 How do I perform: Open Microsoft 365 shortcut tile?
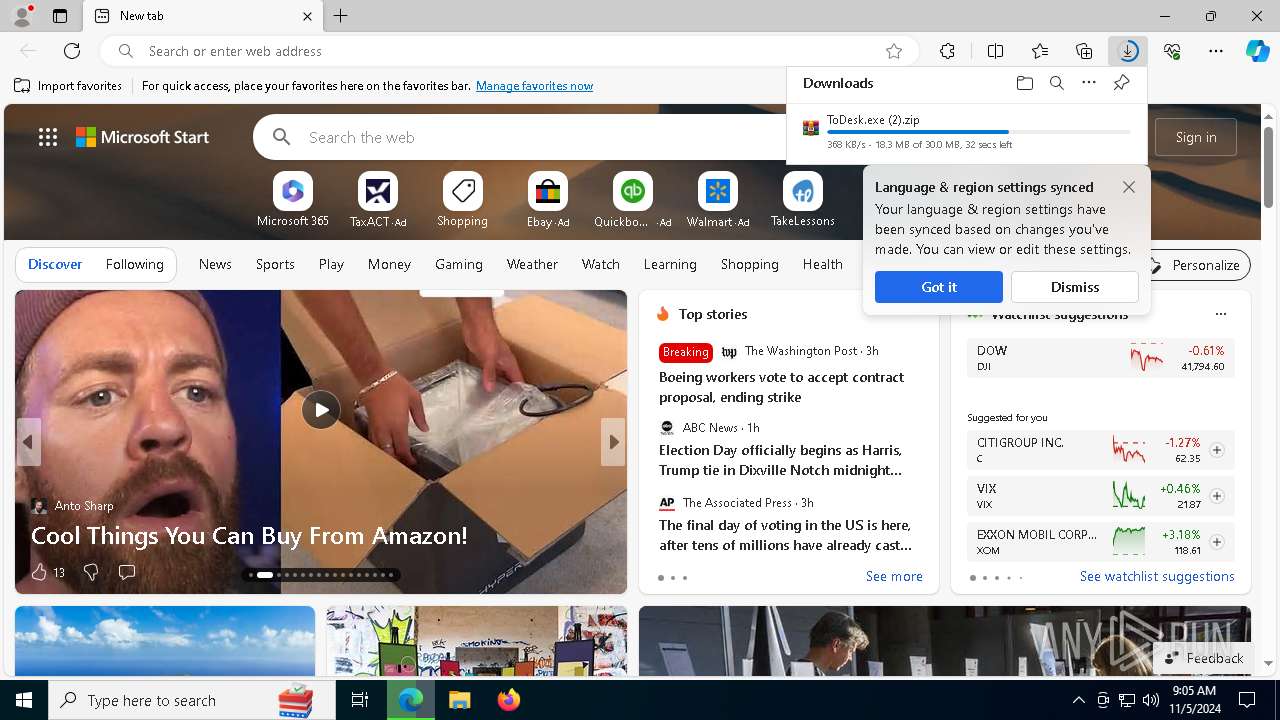point(292,200)
